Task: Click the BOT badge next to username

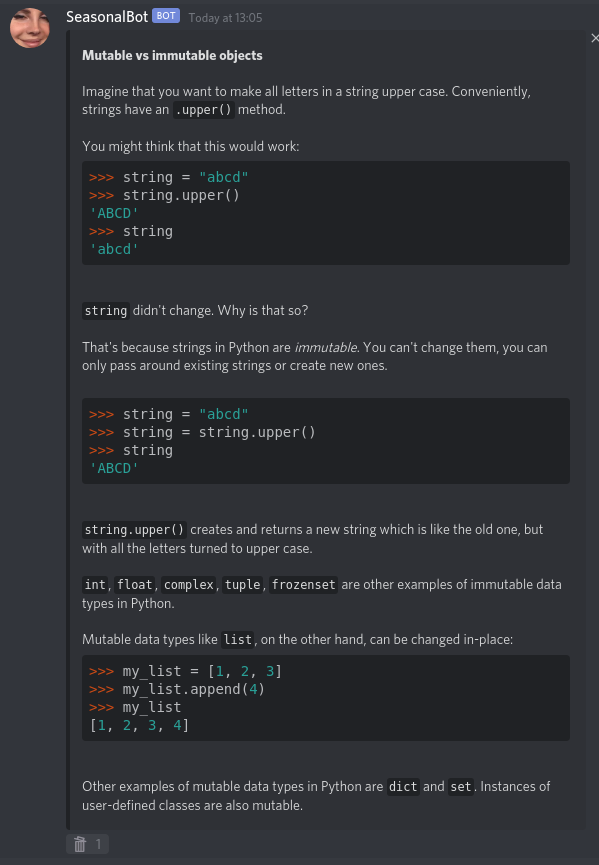Action: (x=166, y=16)
